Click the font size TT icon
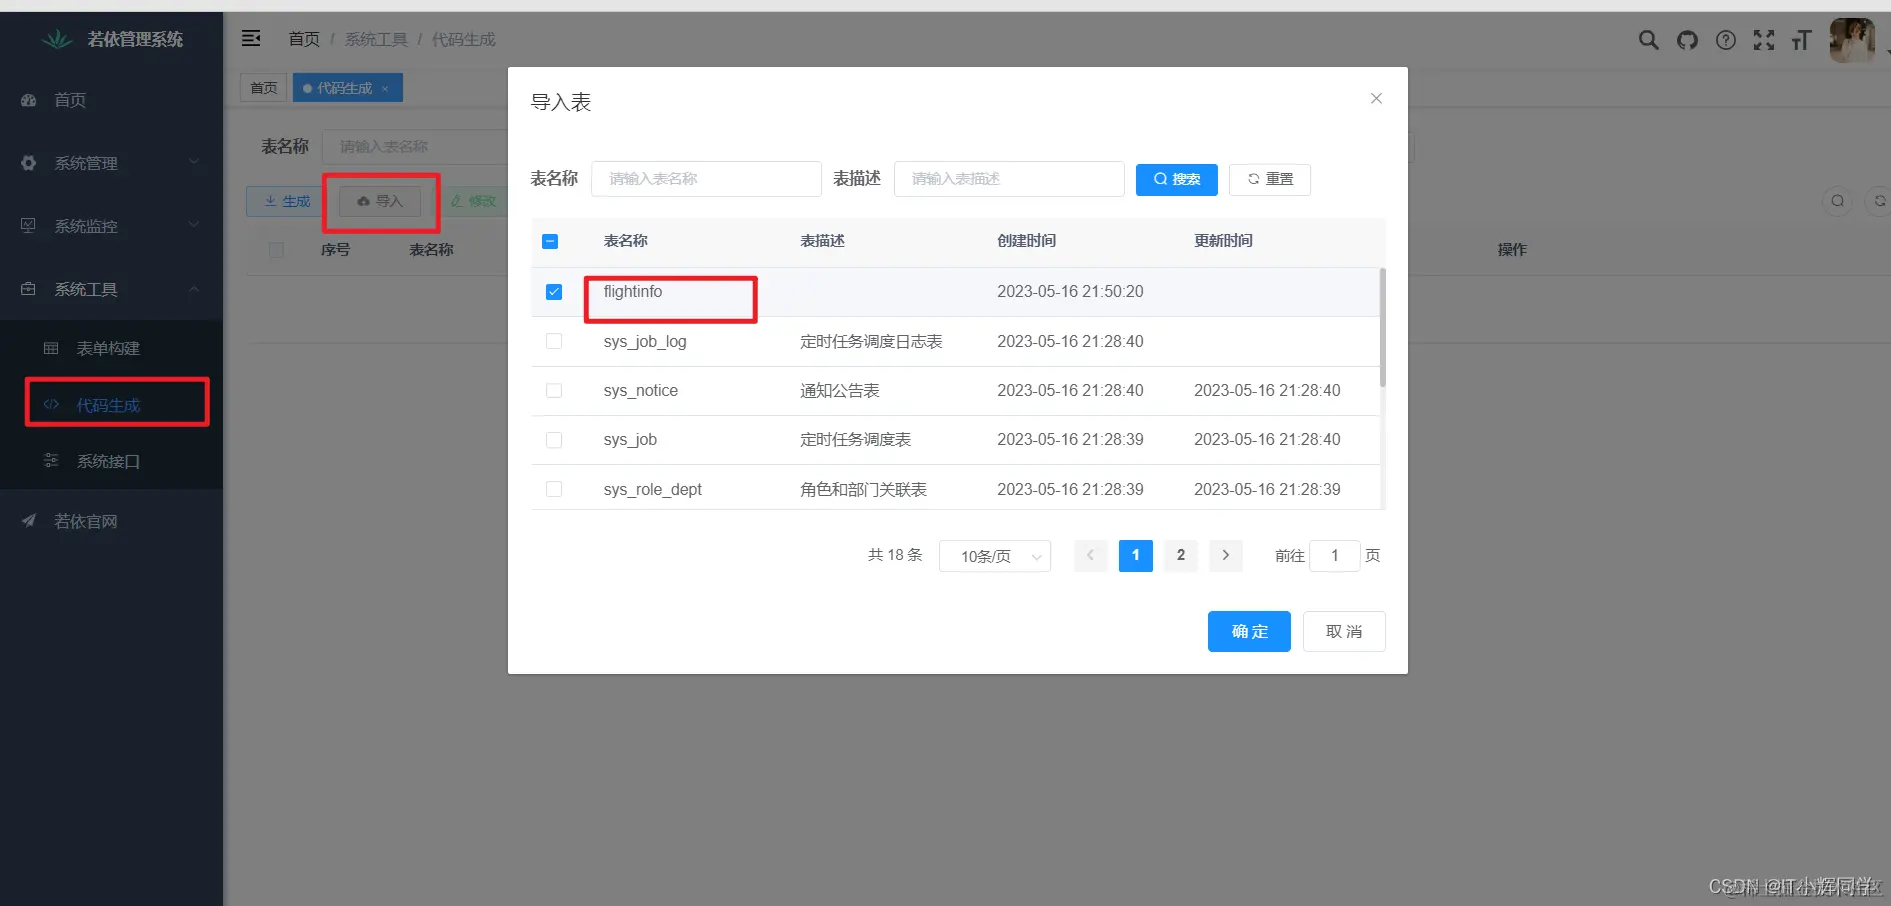Image resolution: width=1891 pixels, height=906 pixels. pyautogui.click(x=1801, y=40)
